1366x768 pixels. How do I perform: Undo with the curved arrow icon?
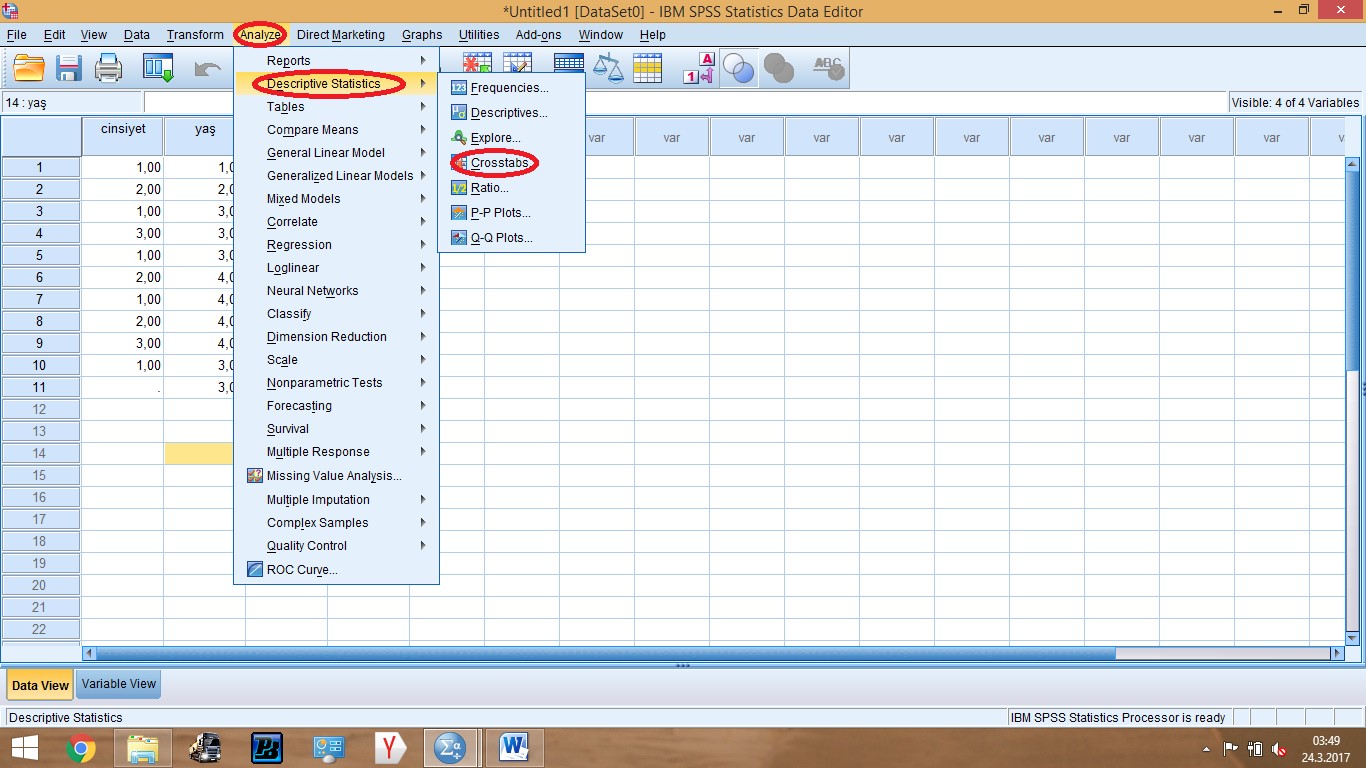click(207, 68)
